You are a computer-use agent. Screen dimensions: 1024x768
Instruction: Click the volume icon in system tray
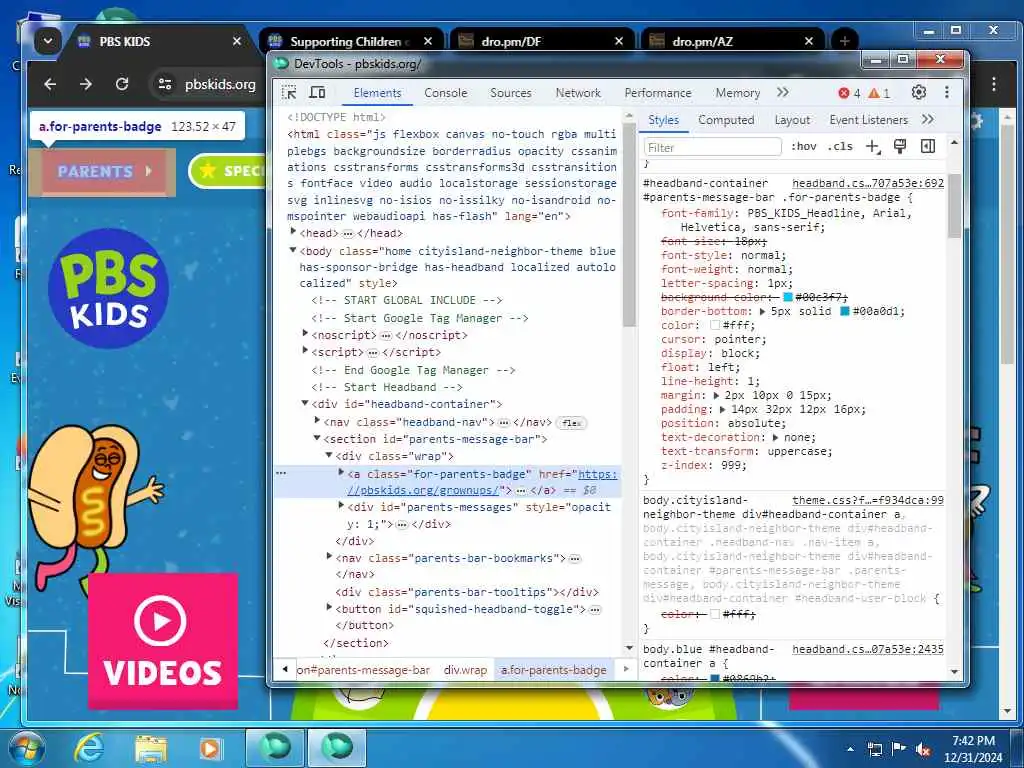(x=923, y=749)
